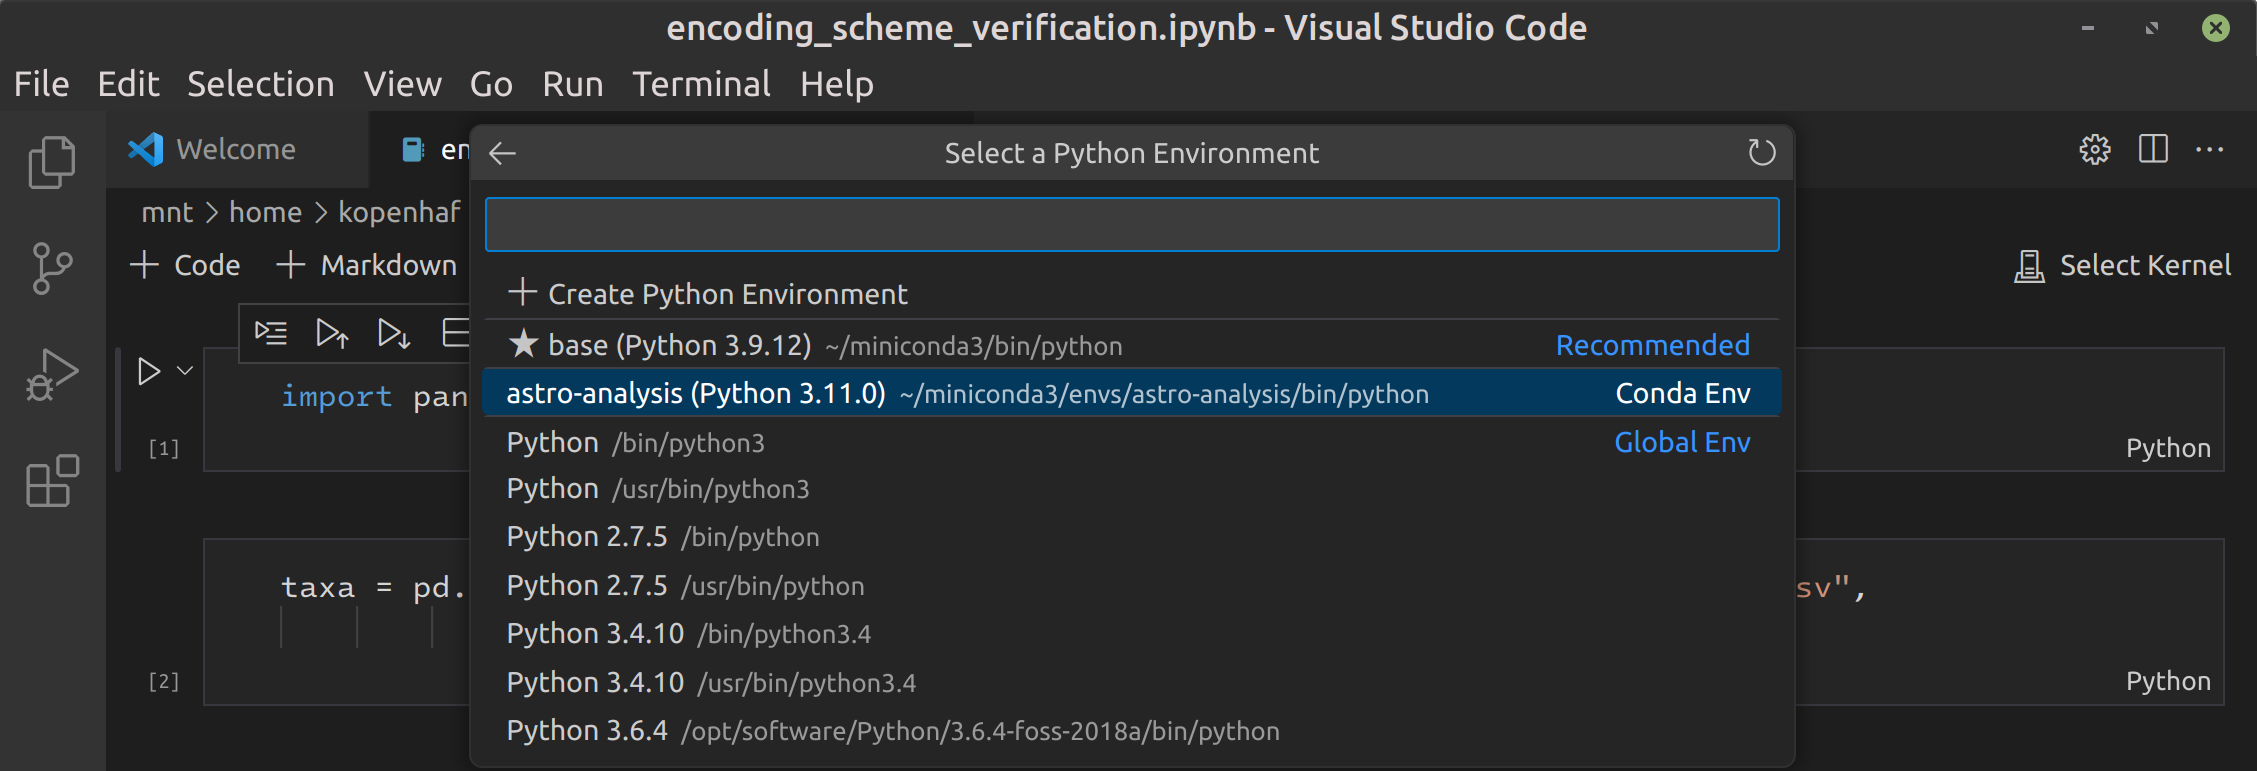The image size is (2257, 771).
Task: Open the File menu
Action: tap(42, 84)
